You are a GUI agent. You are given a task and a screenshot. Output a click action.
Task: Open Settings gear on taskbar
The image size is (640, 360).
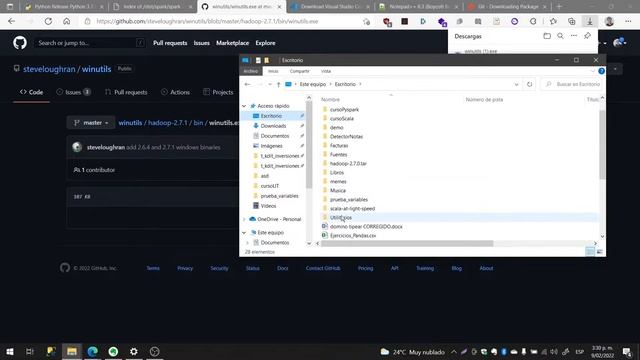tap(134, 351)
